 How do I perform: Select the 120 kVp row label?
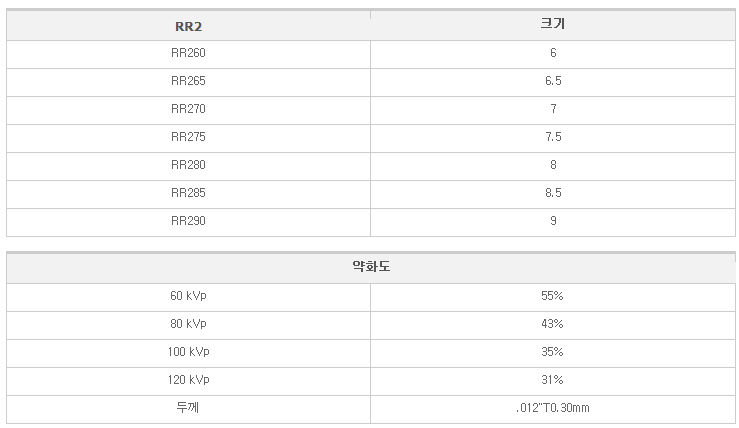tap(189, 379)
